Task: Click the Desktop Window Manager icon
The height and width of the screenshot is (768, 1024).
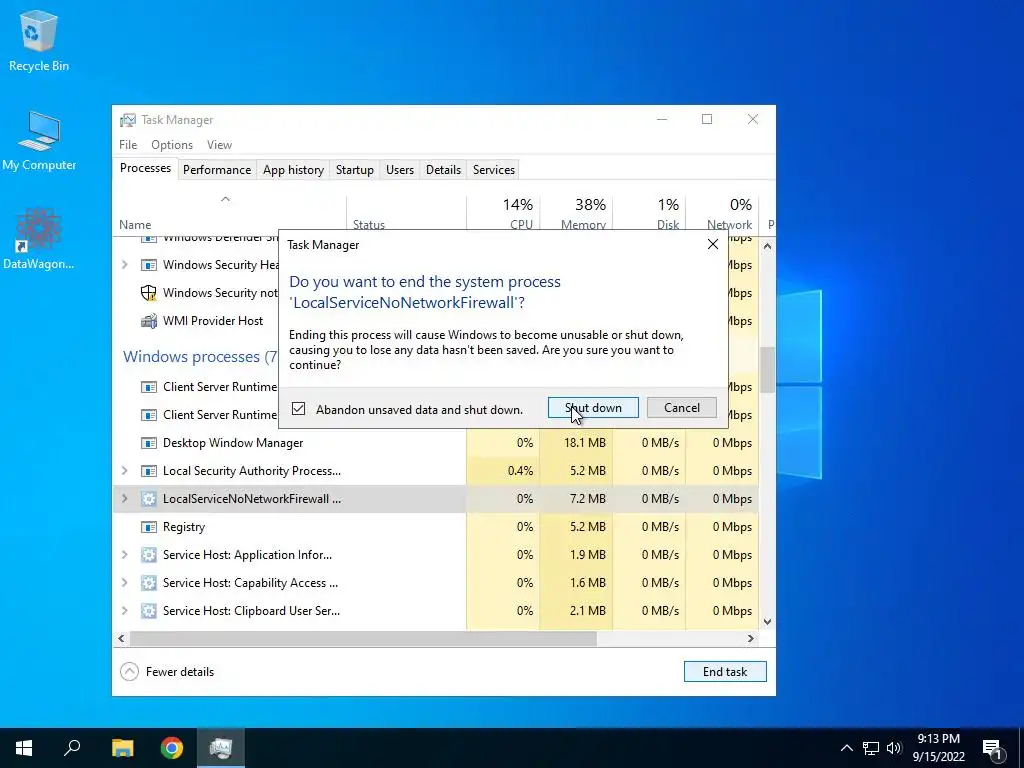Action: [x=149, y=443]
